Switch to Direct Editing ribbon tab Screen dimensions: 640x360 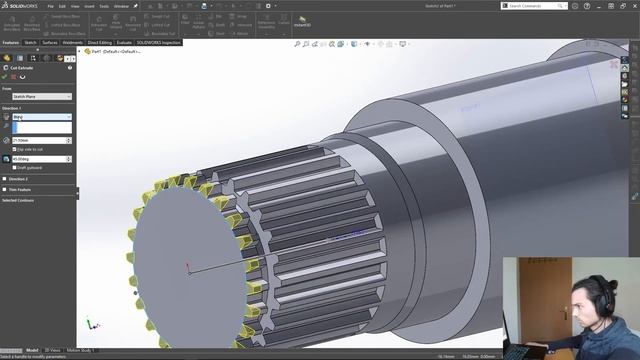[100, 42]
